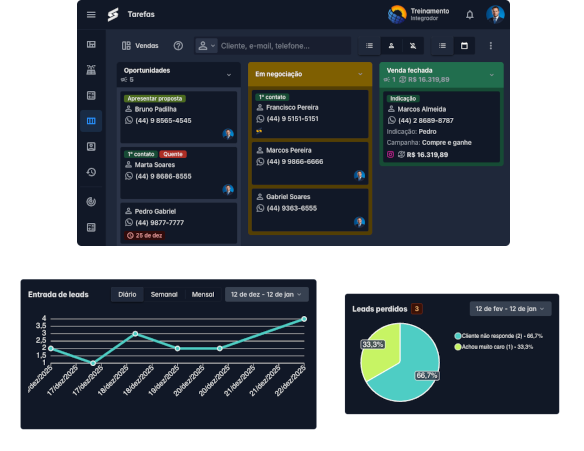Open the more options vertical dots menu
584x451 pixels.
click(491, 46)
